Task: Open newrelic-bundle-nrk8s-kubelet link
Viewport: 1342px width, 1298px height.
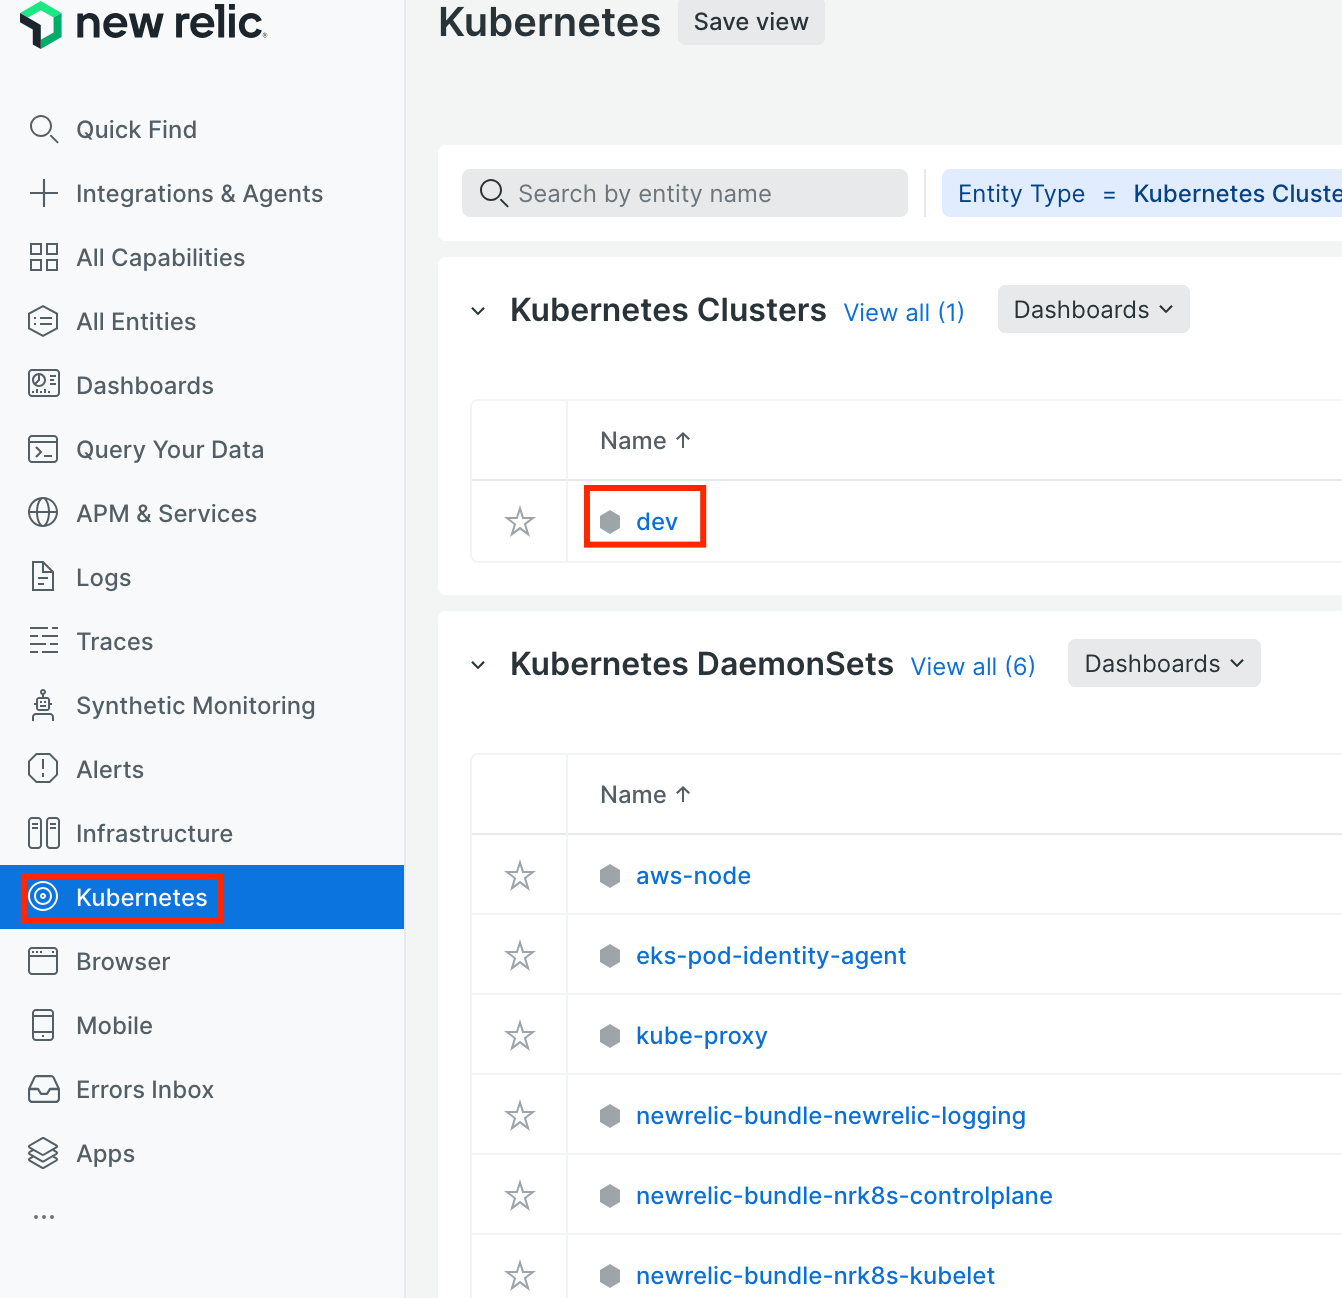Action: tap(815, 1276)
